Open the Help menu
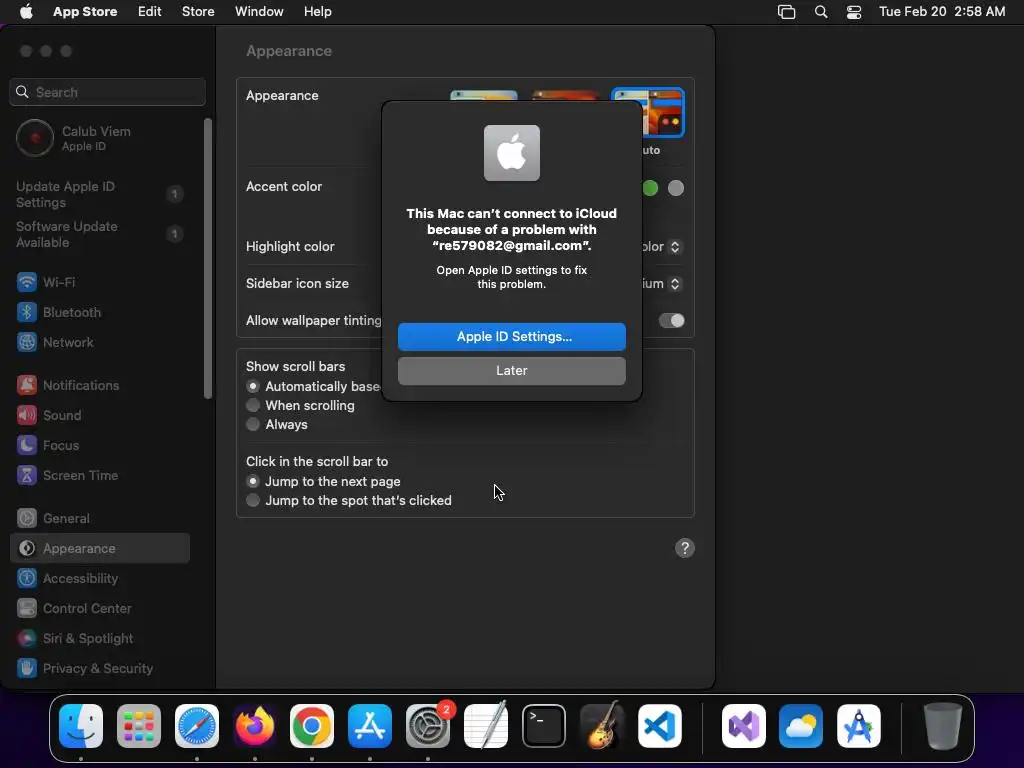1024x768 pixels. (317, 12)
